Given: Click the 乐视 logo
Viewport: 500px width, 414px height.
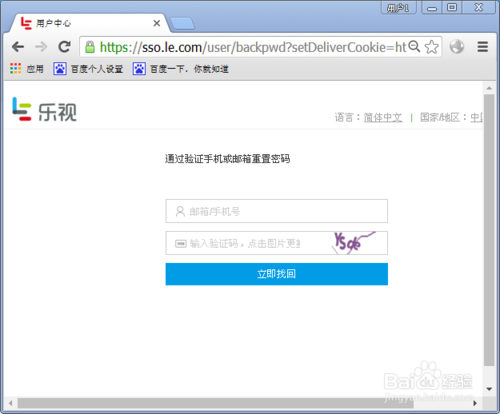Looking at the screenshot, I should click(x=44, y=109).
